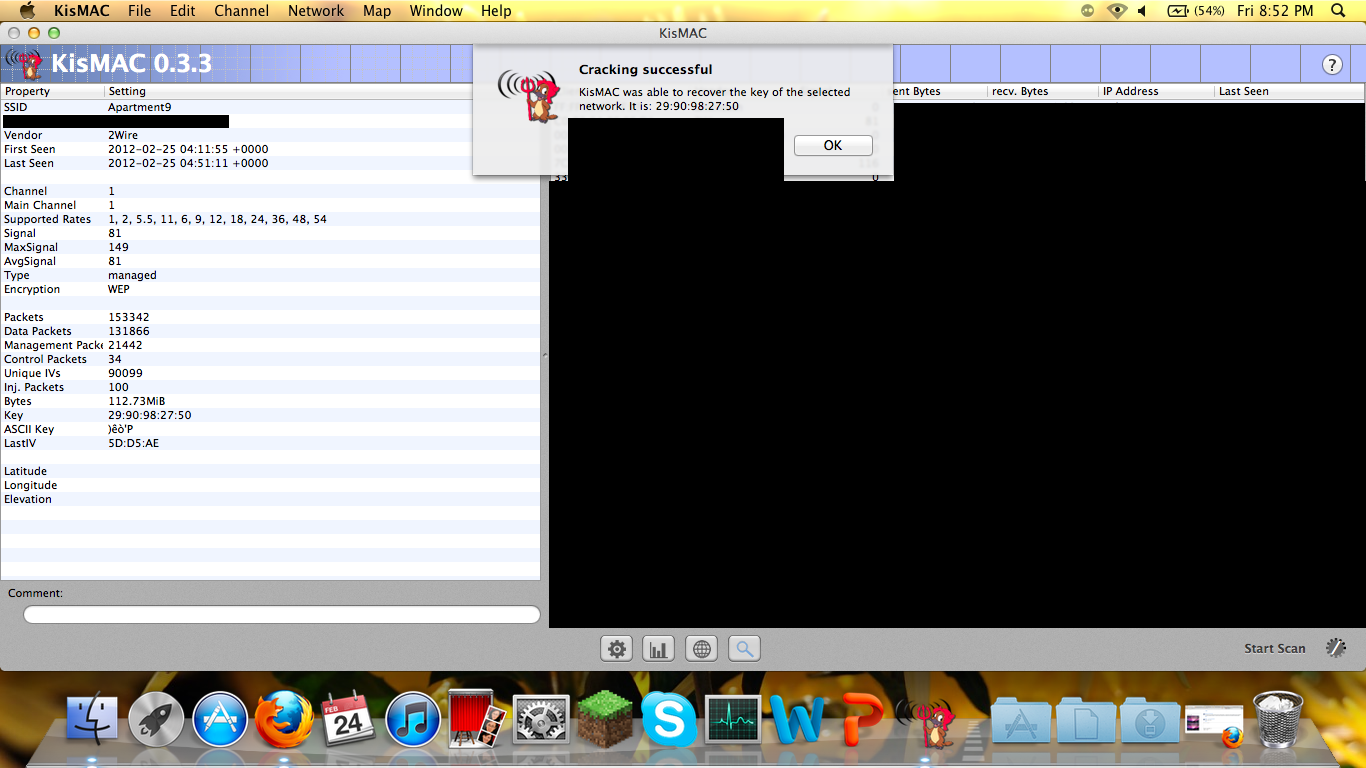
Task: Click the two-dot status icon in menu bar
Action: tap(1088, 11)
